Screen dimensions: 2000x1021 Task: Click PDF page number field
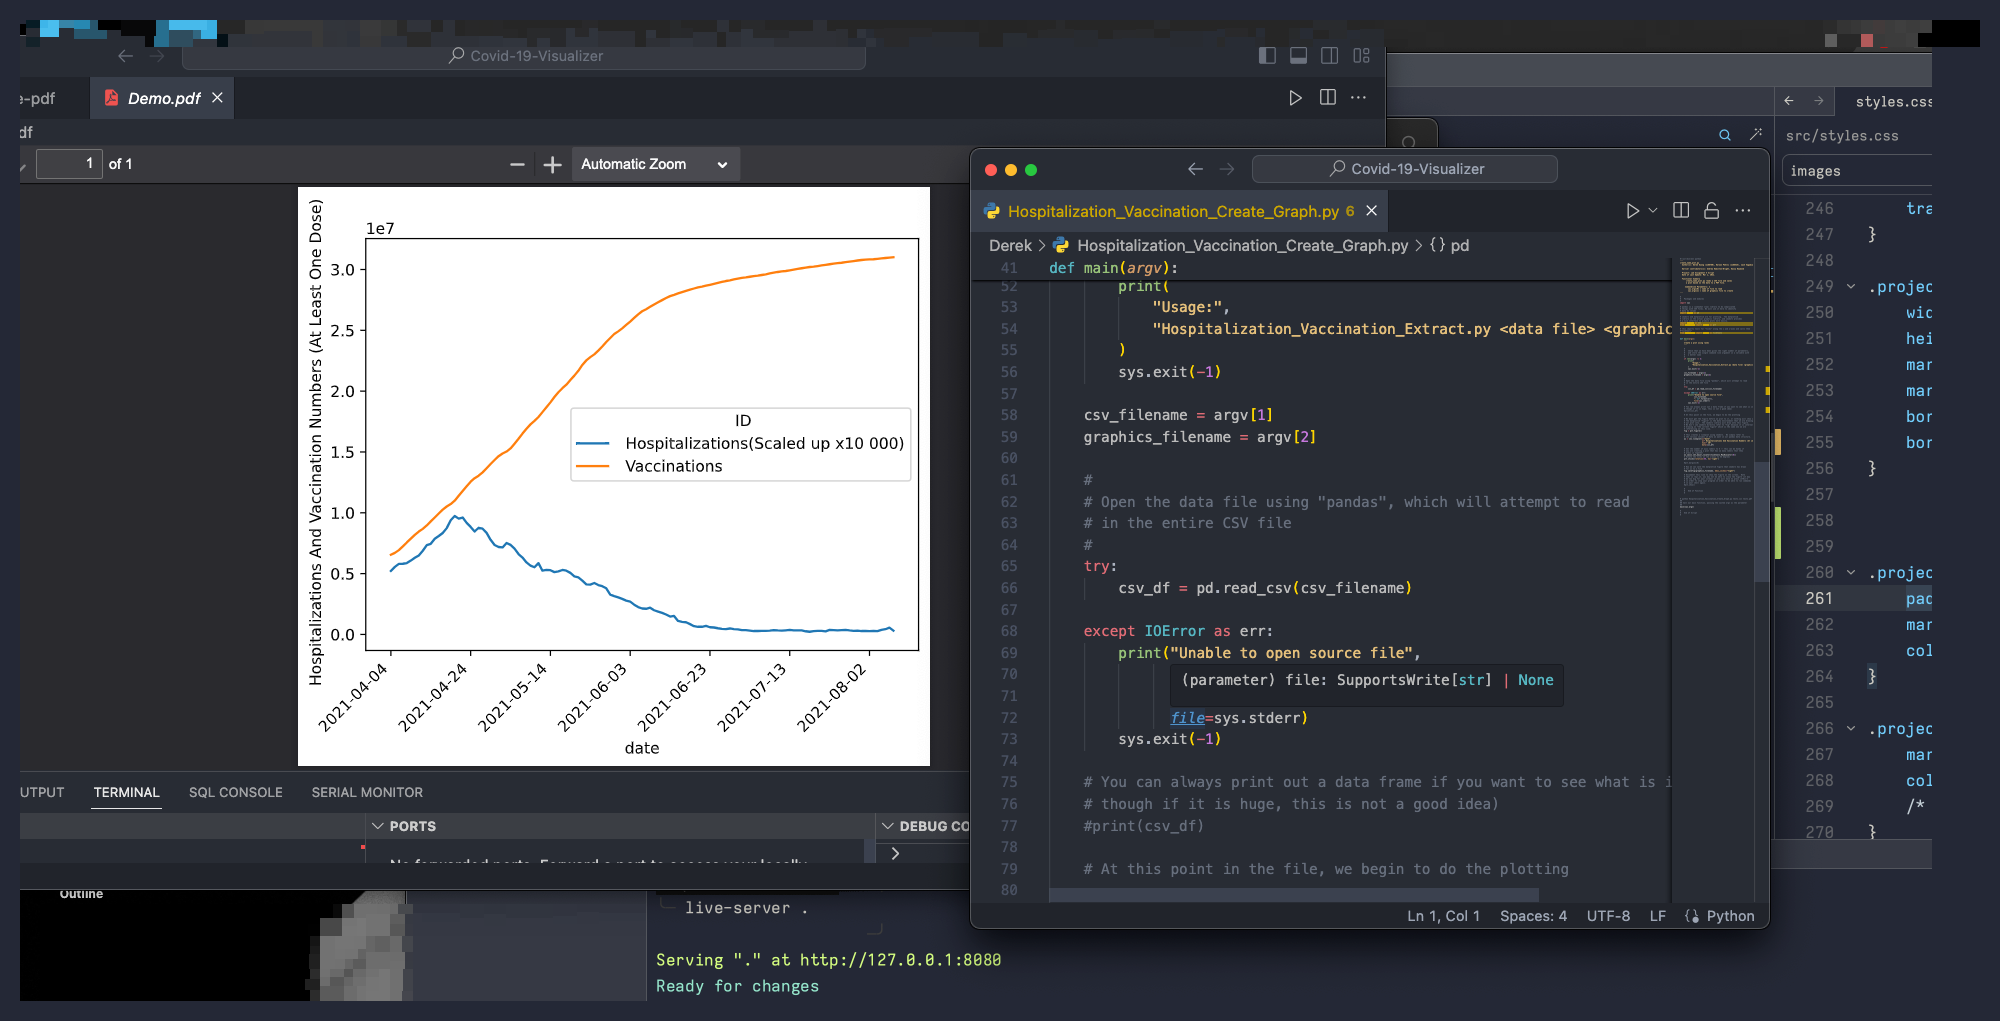point(69,164)
